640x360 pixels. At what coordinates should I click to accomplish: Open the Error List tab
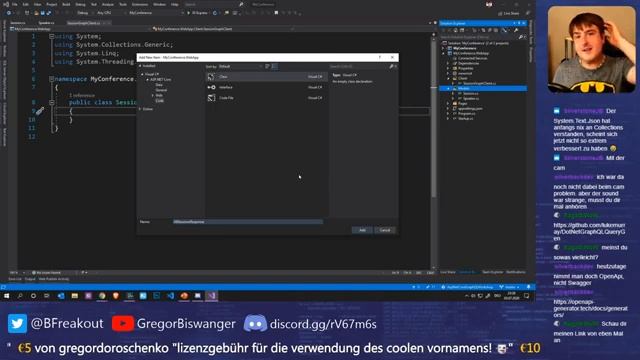(15, 279)
